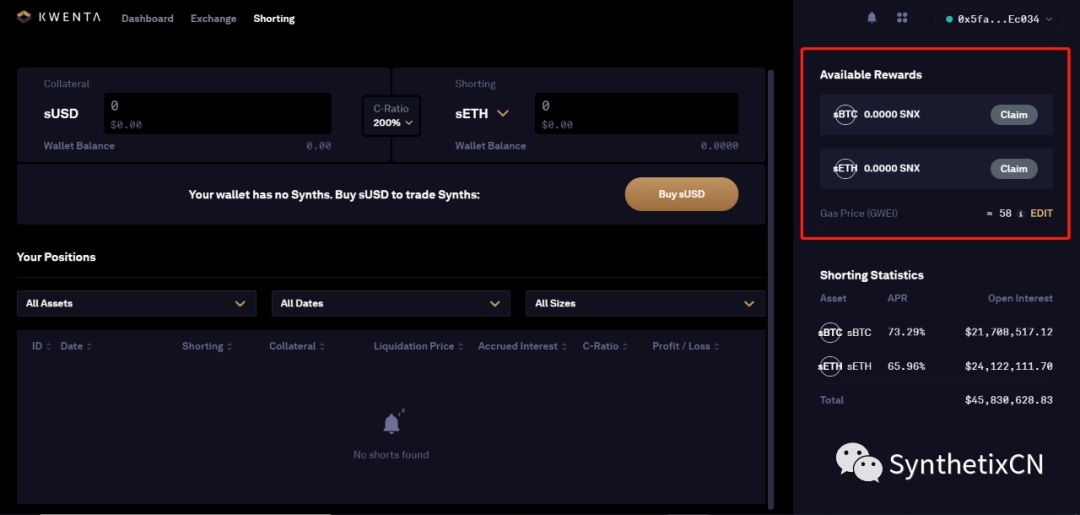The image size is (1080, 515).
Task: Sort positions by Liquidation Price
Action: [418, 346]
